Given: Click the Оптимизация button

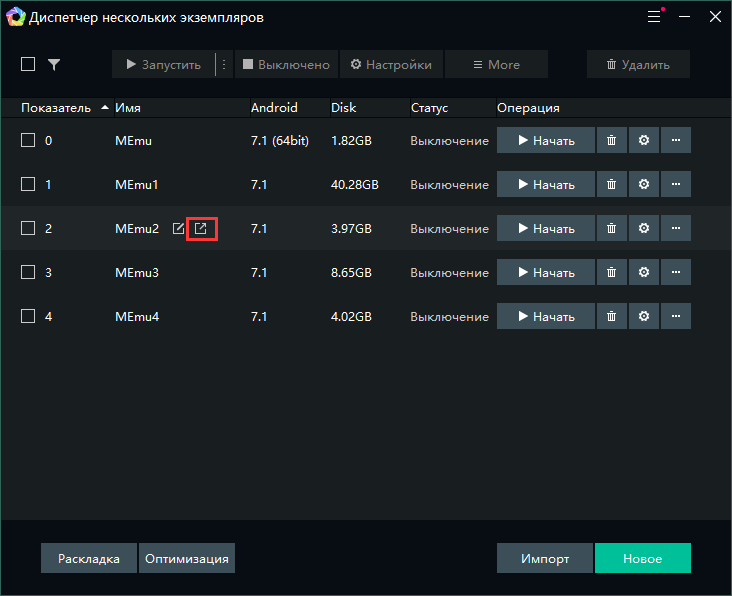Looking at the screenshot, I should [187, 558].
